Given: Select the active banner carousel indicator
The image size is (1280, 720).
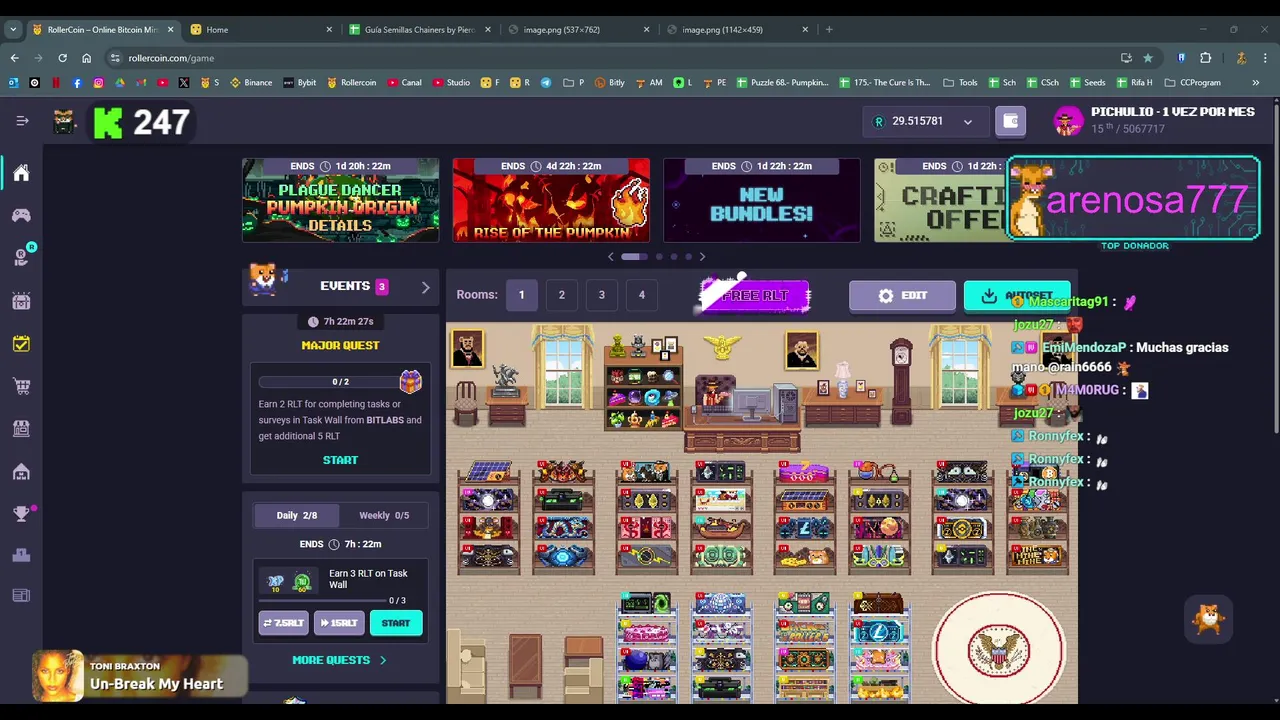Looking at the screenshot, I should tap(634, 257).
